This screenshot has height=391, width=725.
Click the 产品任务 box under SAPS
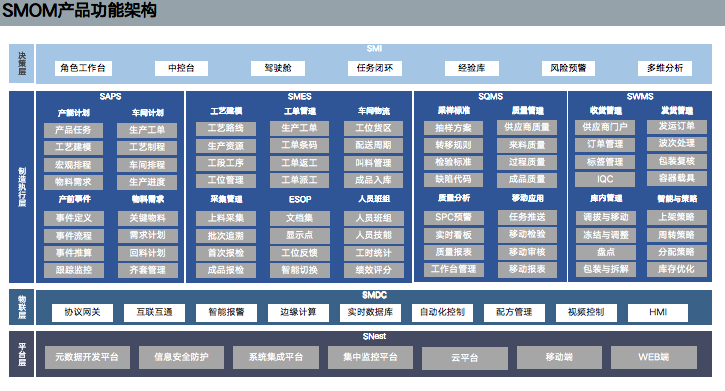tap(74, 130)
